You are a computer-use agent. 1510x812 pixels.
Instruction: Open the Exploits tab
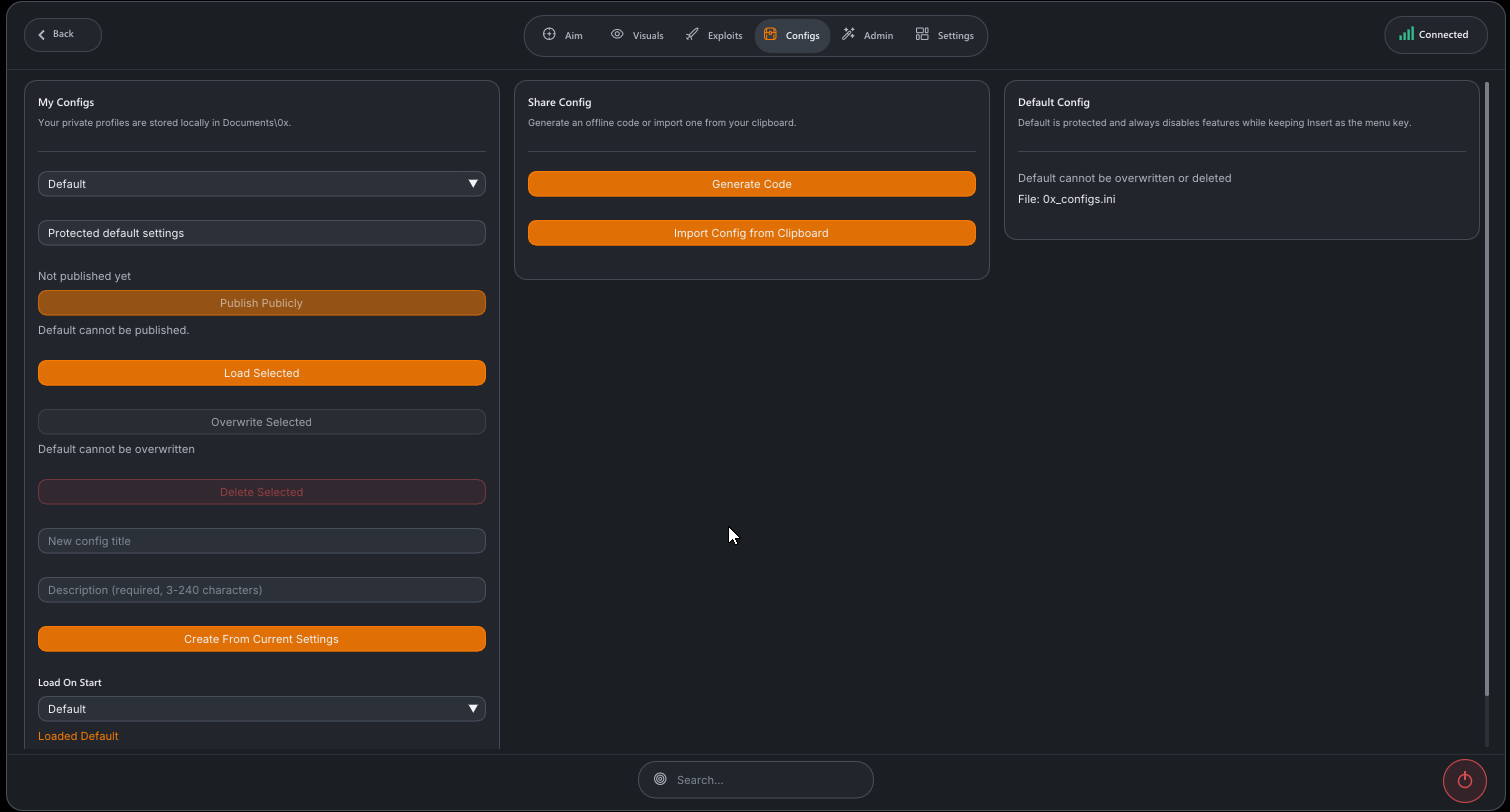(714, 35)
